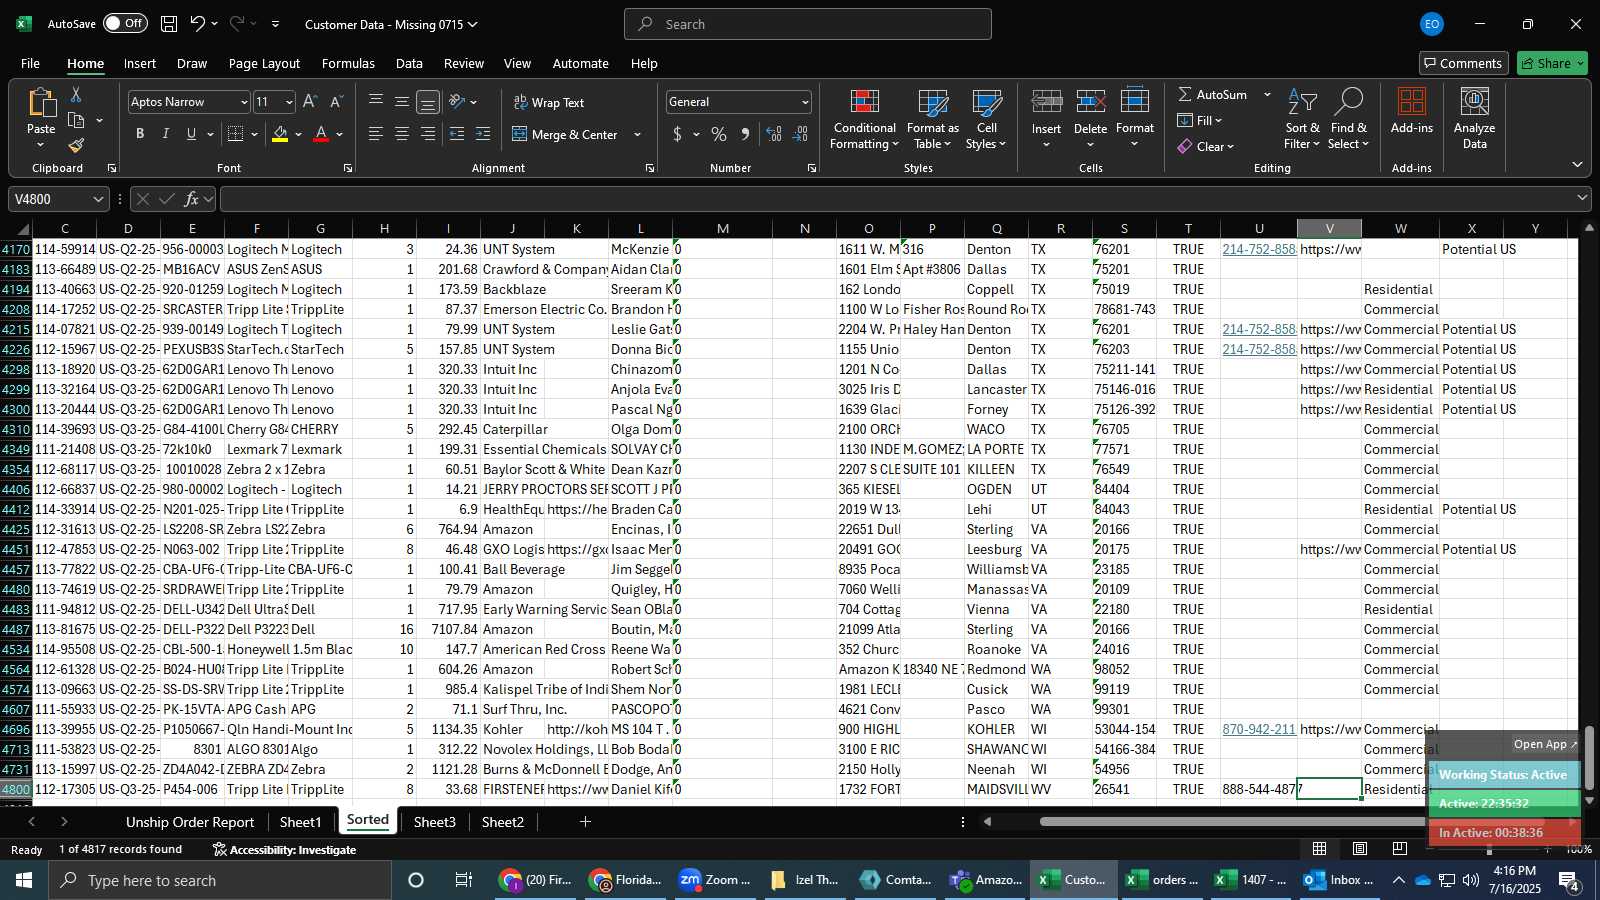Click the Save icon in title bar
The image size is (1600, 900).
(x=169, y=24)
